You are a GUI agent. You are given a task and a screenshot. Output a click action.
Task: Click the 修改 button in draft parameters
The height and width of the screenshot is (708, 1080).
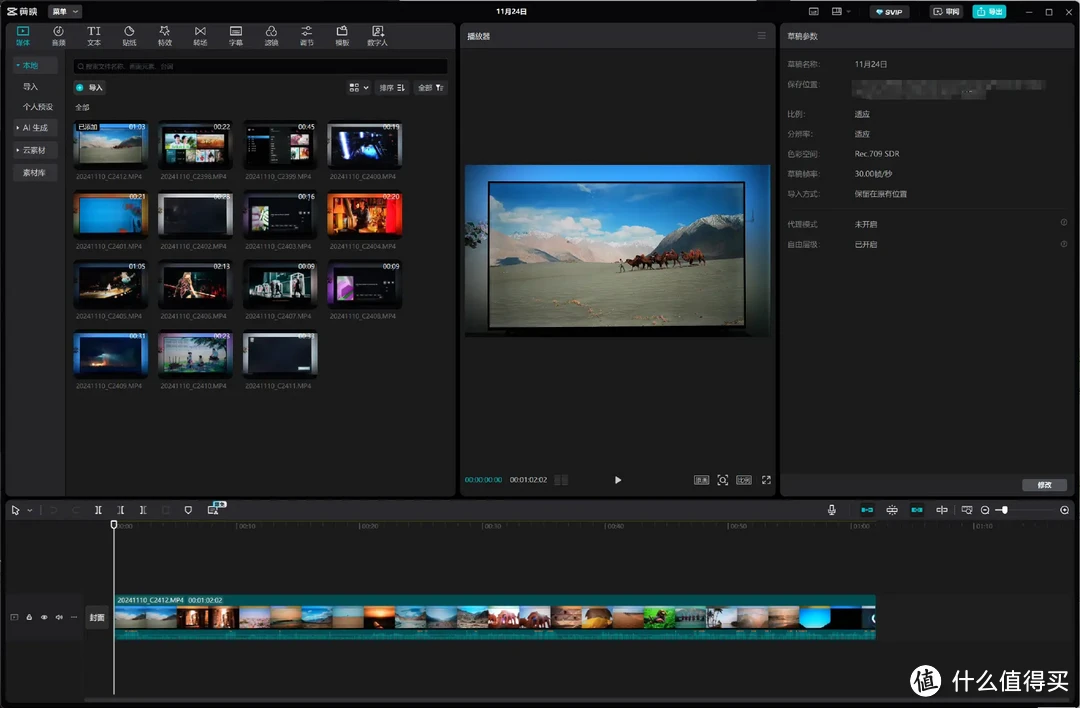(1044, 485)
